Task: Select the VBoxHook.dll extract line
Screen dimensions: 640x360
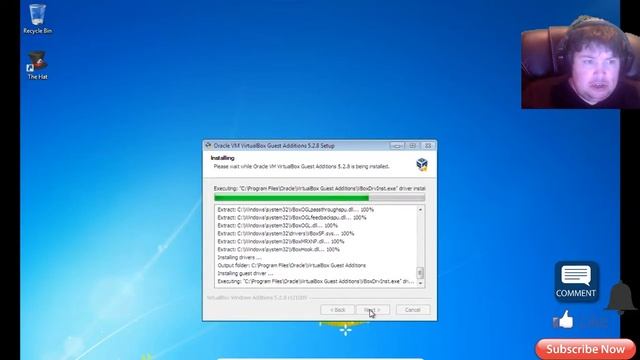Action: tap(278, 249)
